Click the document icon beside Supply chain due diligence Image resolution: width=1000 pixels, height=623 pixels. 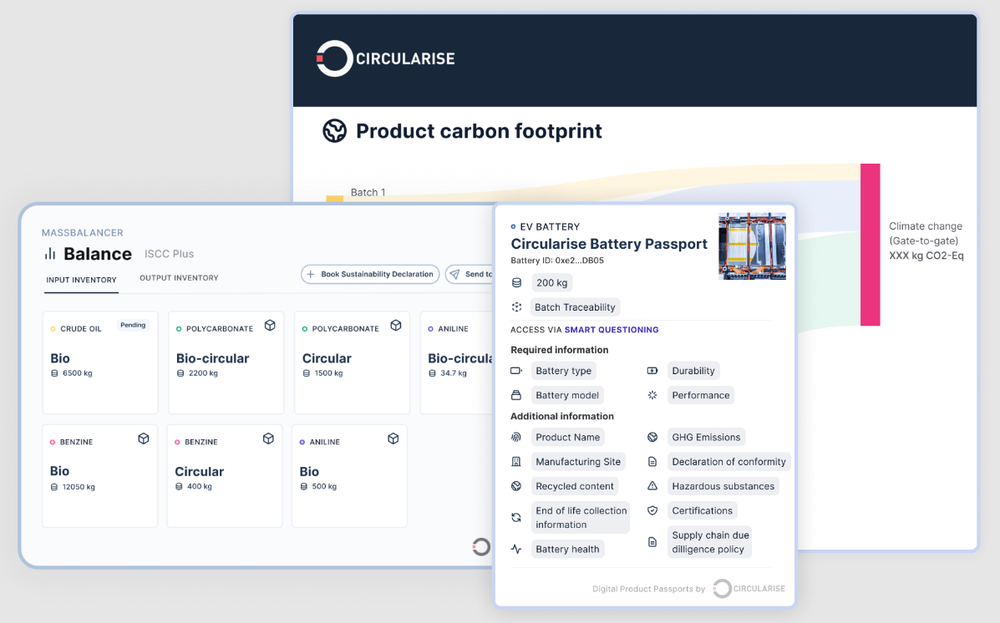tap(652, 542)
